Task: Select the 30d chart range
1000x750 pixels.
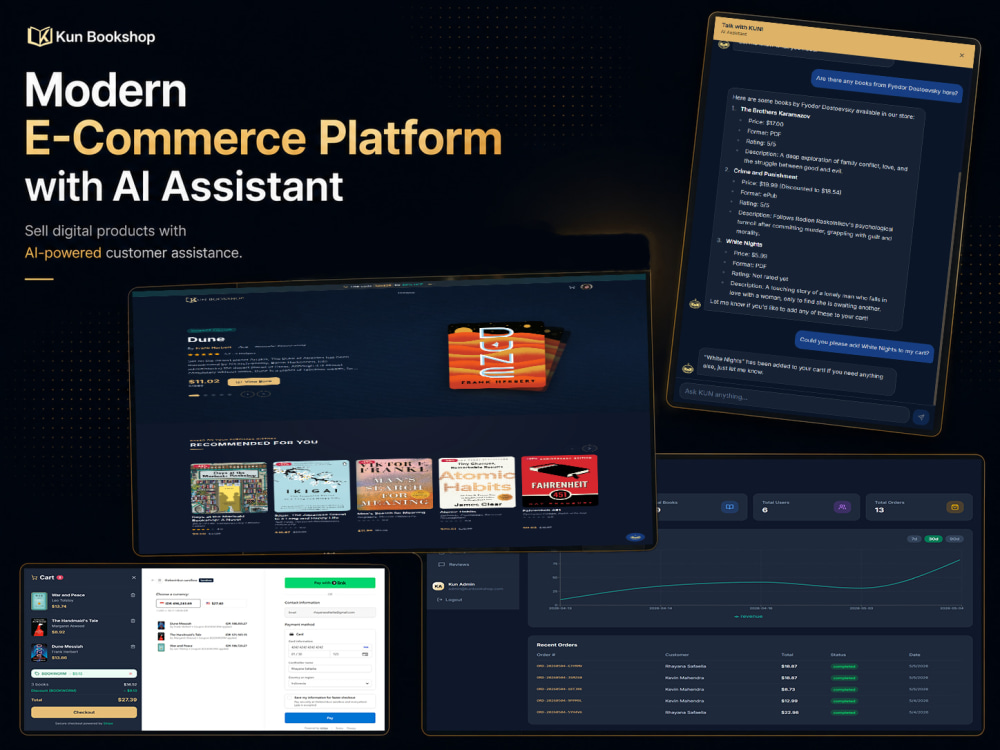Action: pyautogui.click(x=933, y=539)
